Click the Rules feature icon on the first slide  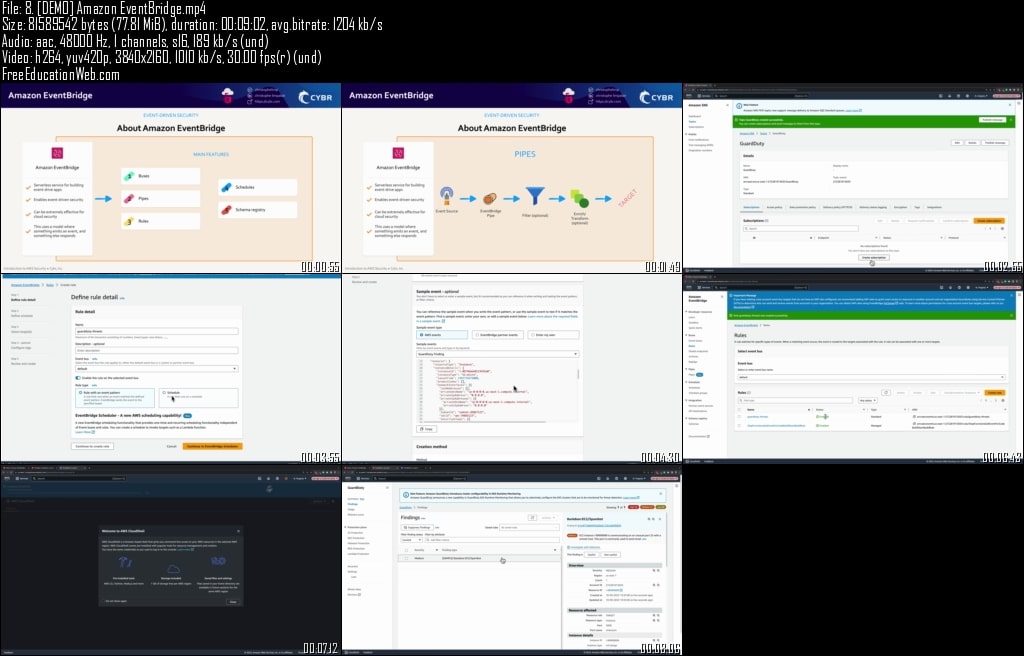129,221
